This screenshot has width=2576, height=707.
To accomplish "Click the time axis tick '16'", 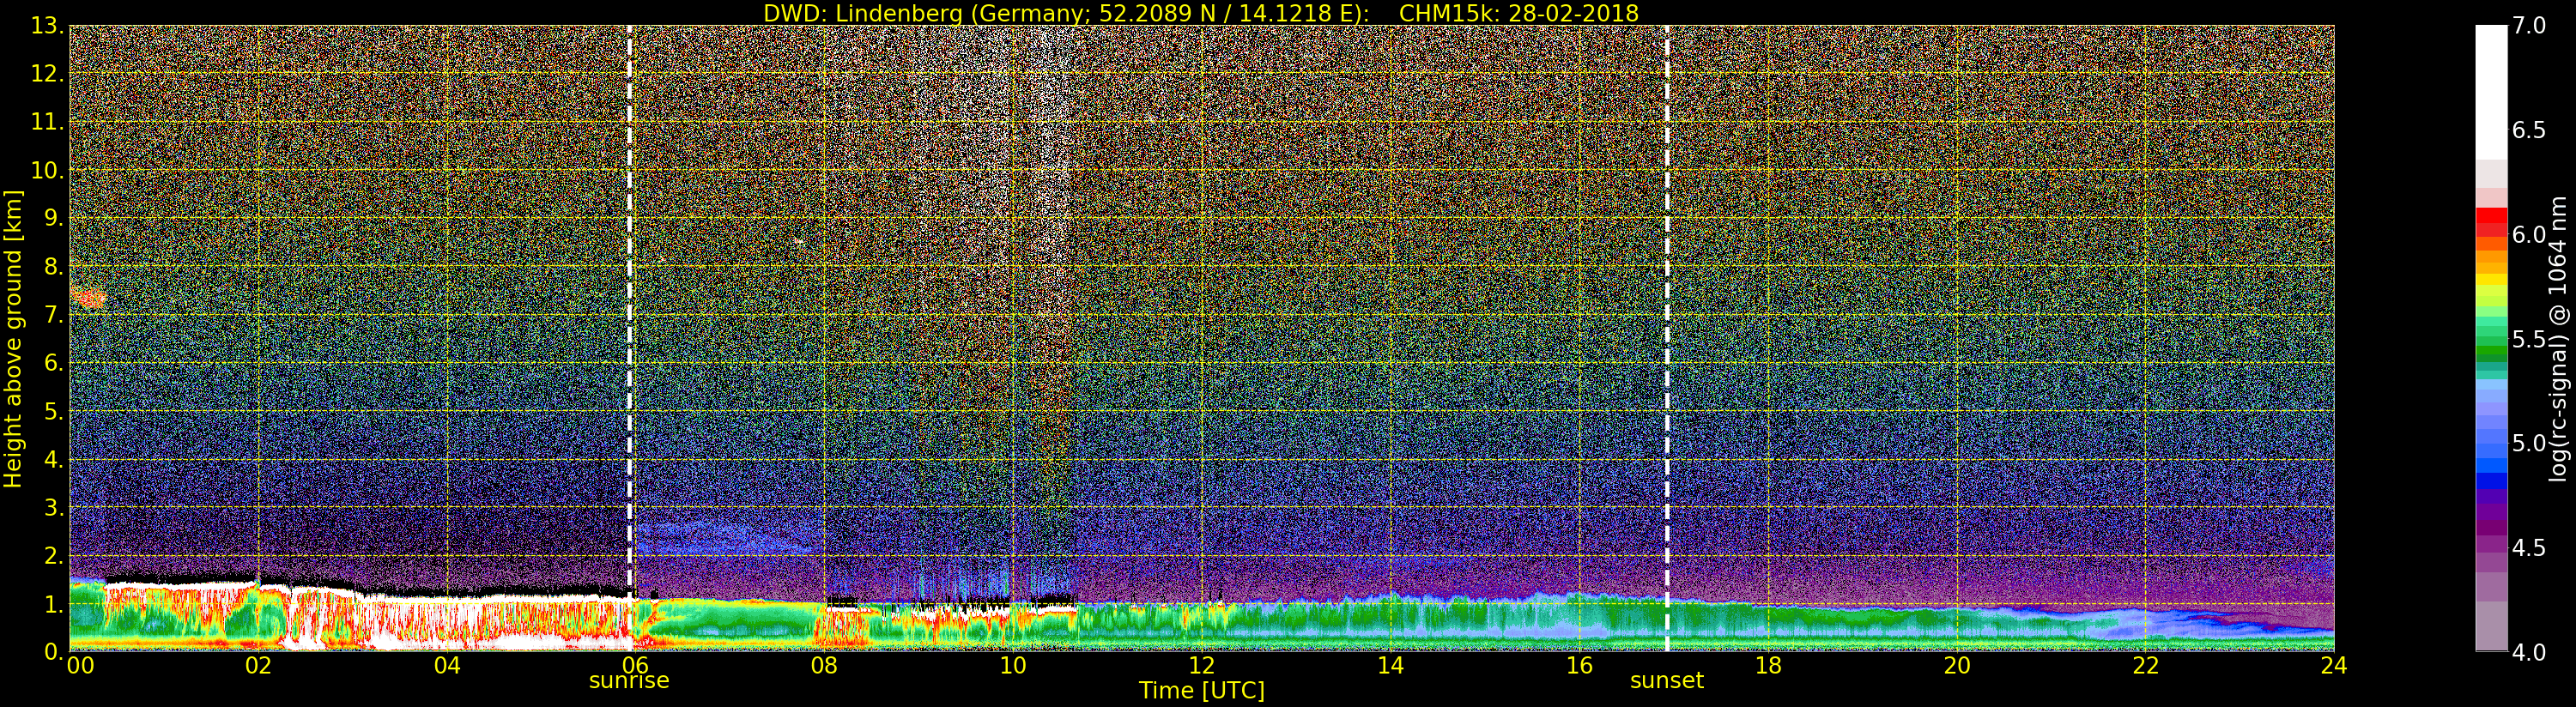I will pos(1579,665).
